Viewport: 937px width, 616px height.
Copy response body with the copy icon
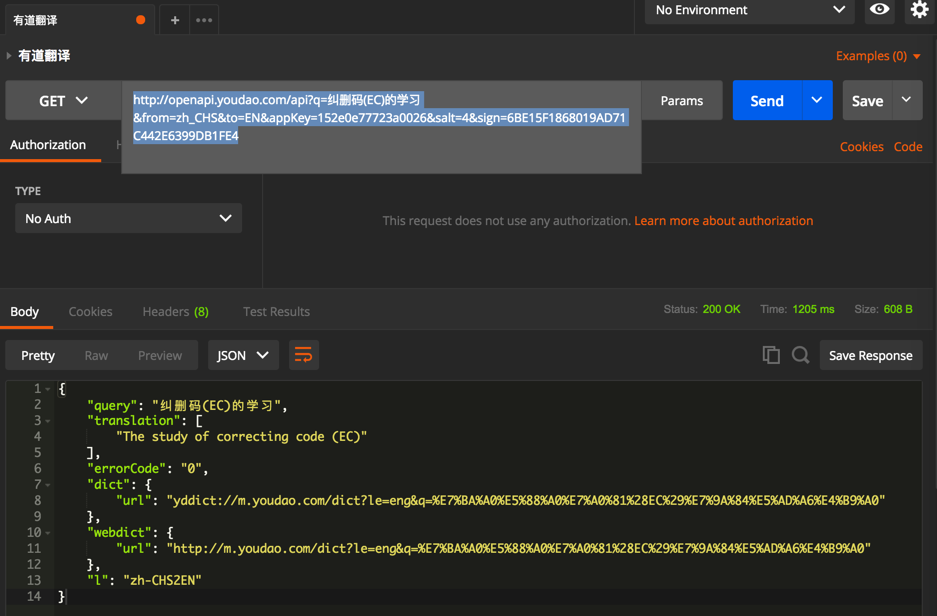(771, 355)
